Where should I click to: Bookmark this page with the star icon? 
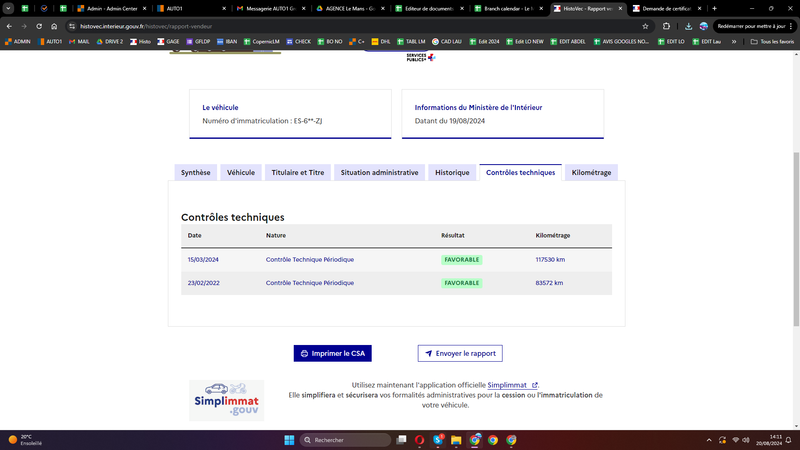(x=645, y=26)
